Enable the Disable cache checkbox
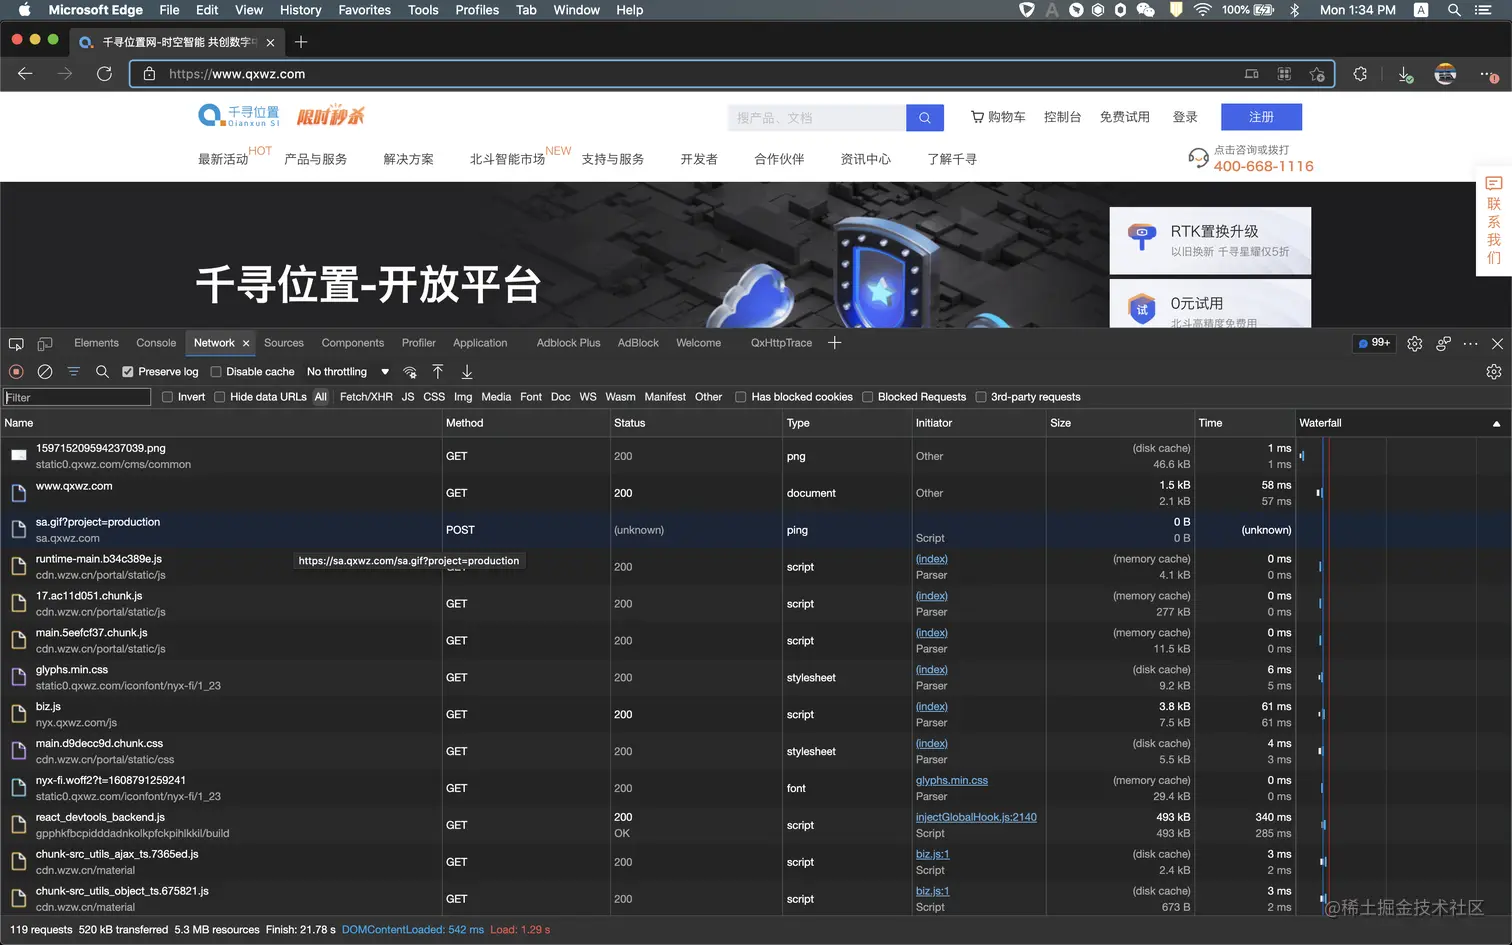The image size is (1512, 945). 216,372
